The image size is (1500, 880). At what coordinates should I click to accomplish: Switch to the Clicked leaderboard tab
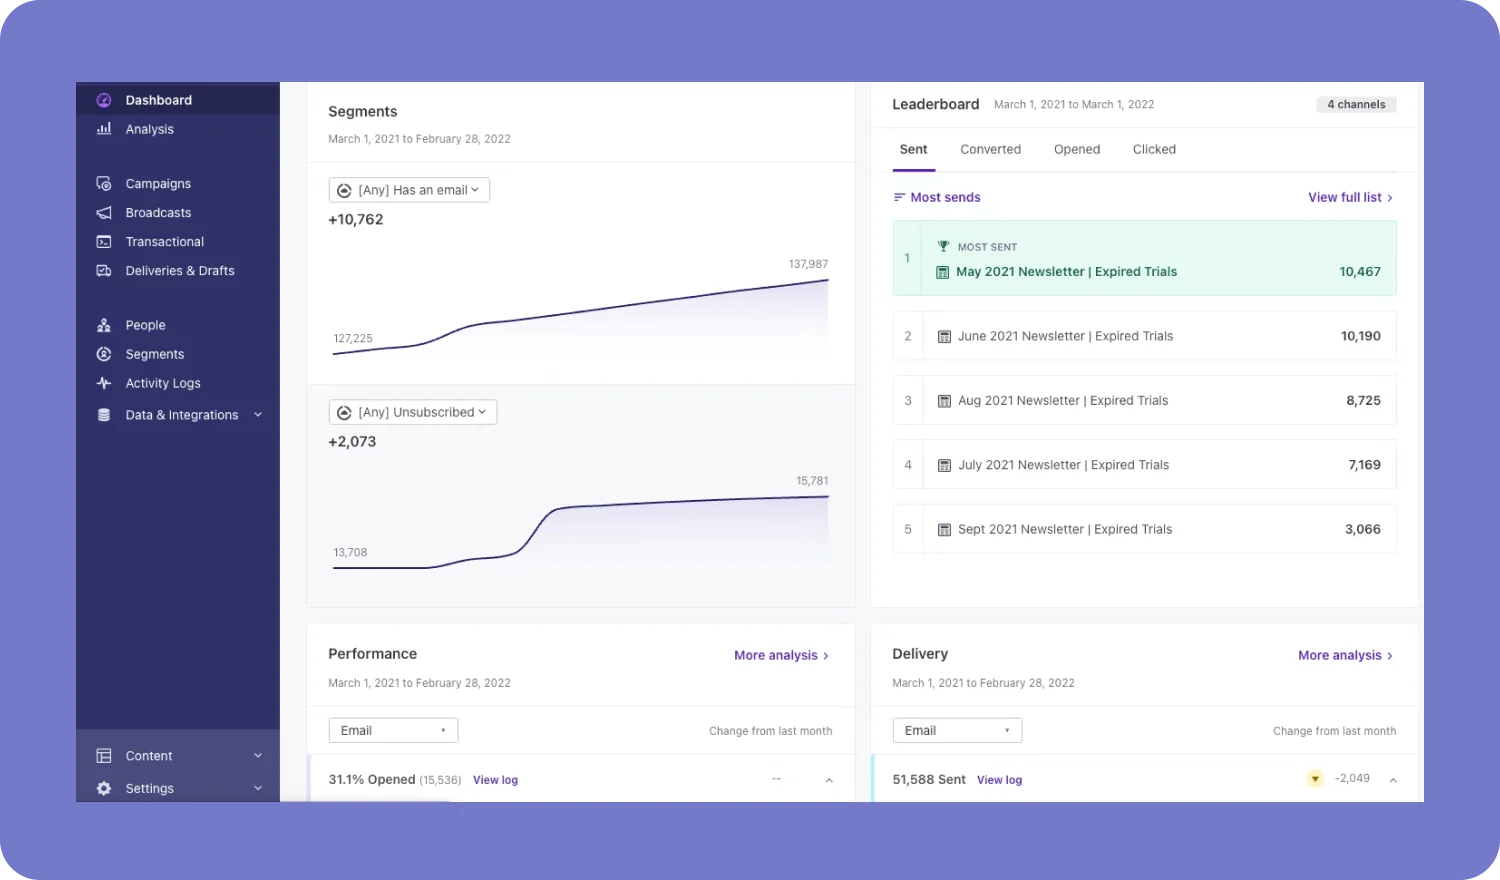(x=1154, y=149)
